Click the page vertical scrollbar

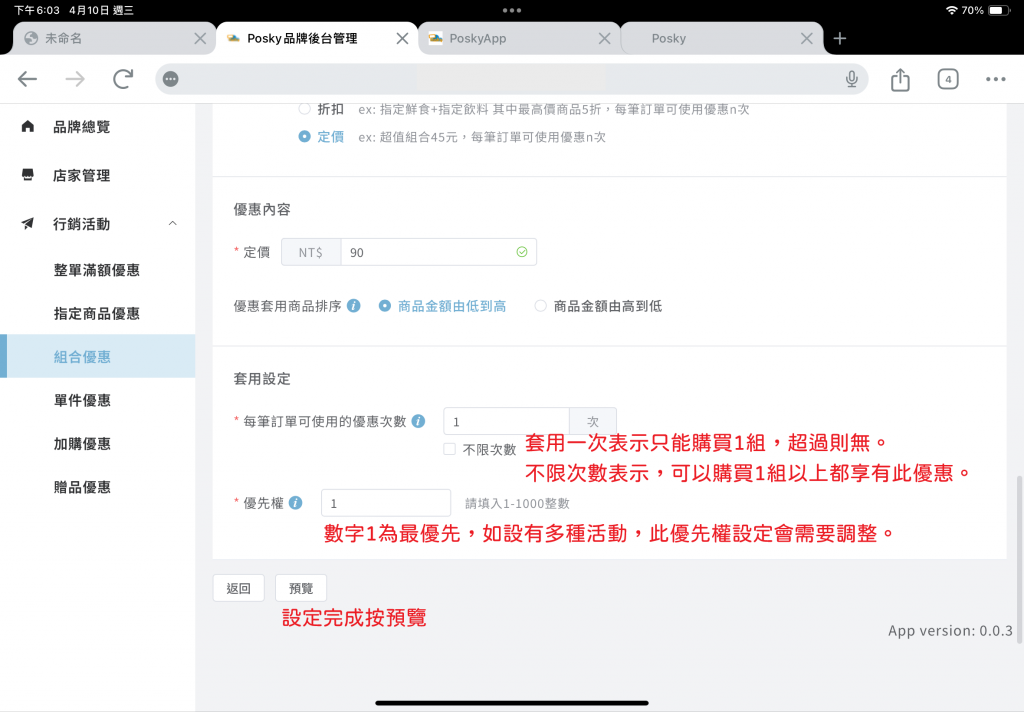pyautogui.click(x=1019, y=560)
